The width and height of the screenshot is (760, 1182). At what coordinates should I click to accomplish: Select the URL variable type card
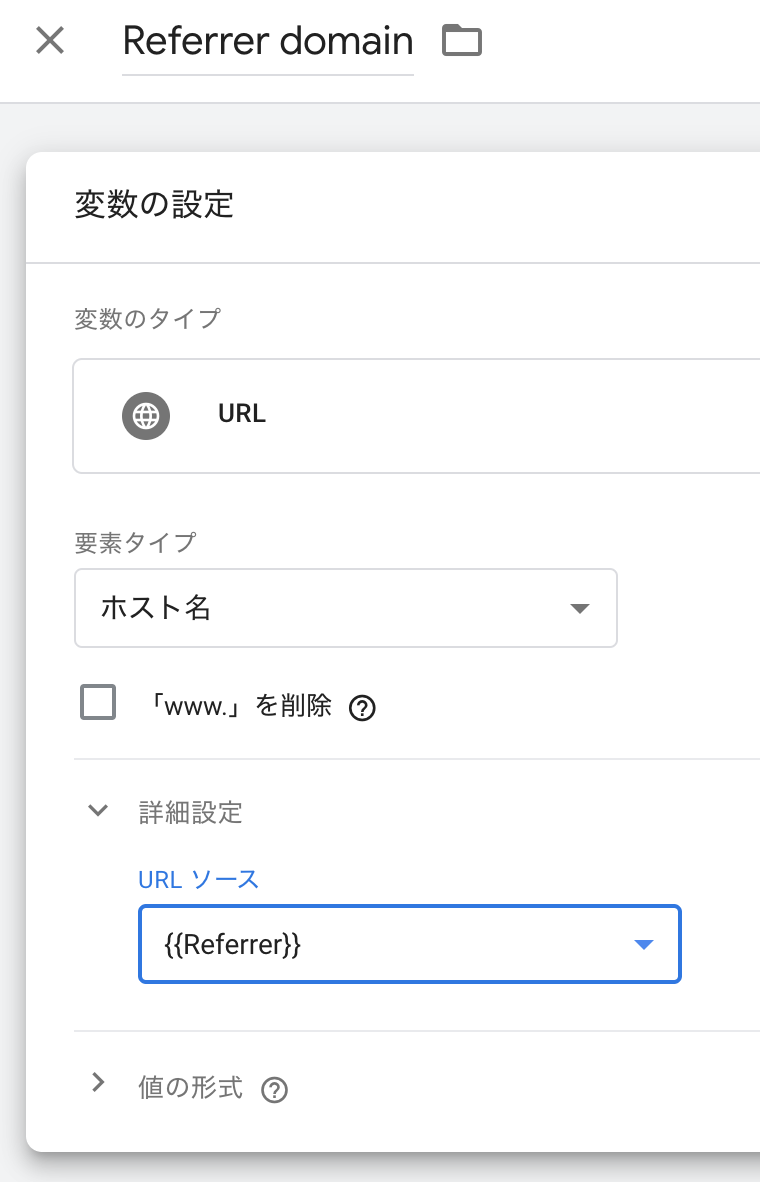[400, 416]
